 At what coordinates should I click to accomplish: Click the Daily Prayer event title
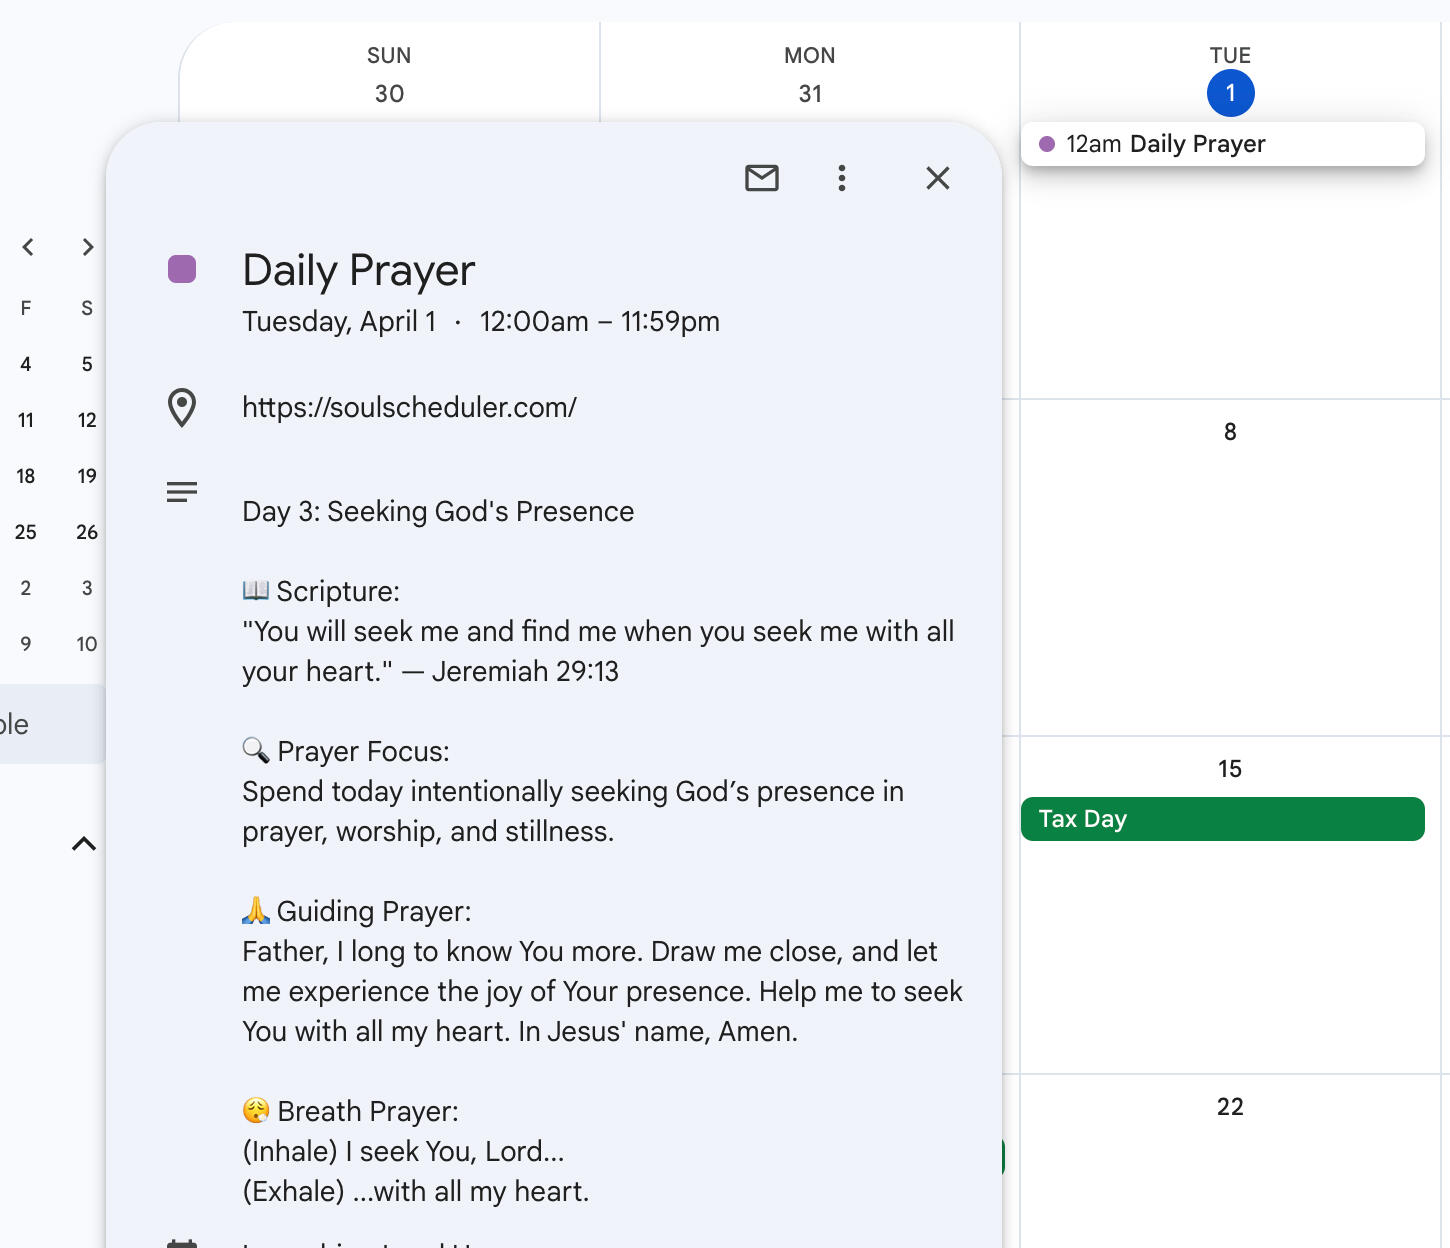(x=358, y=271)
